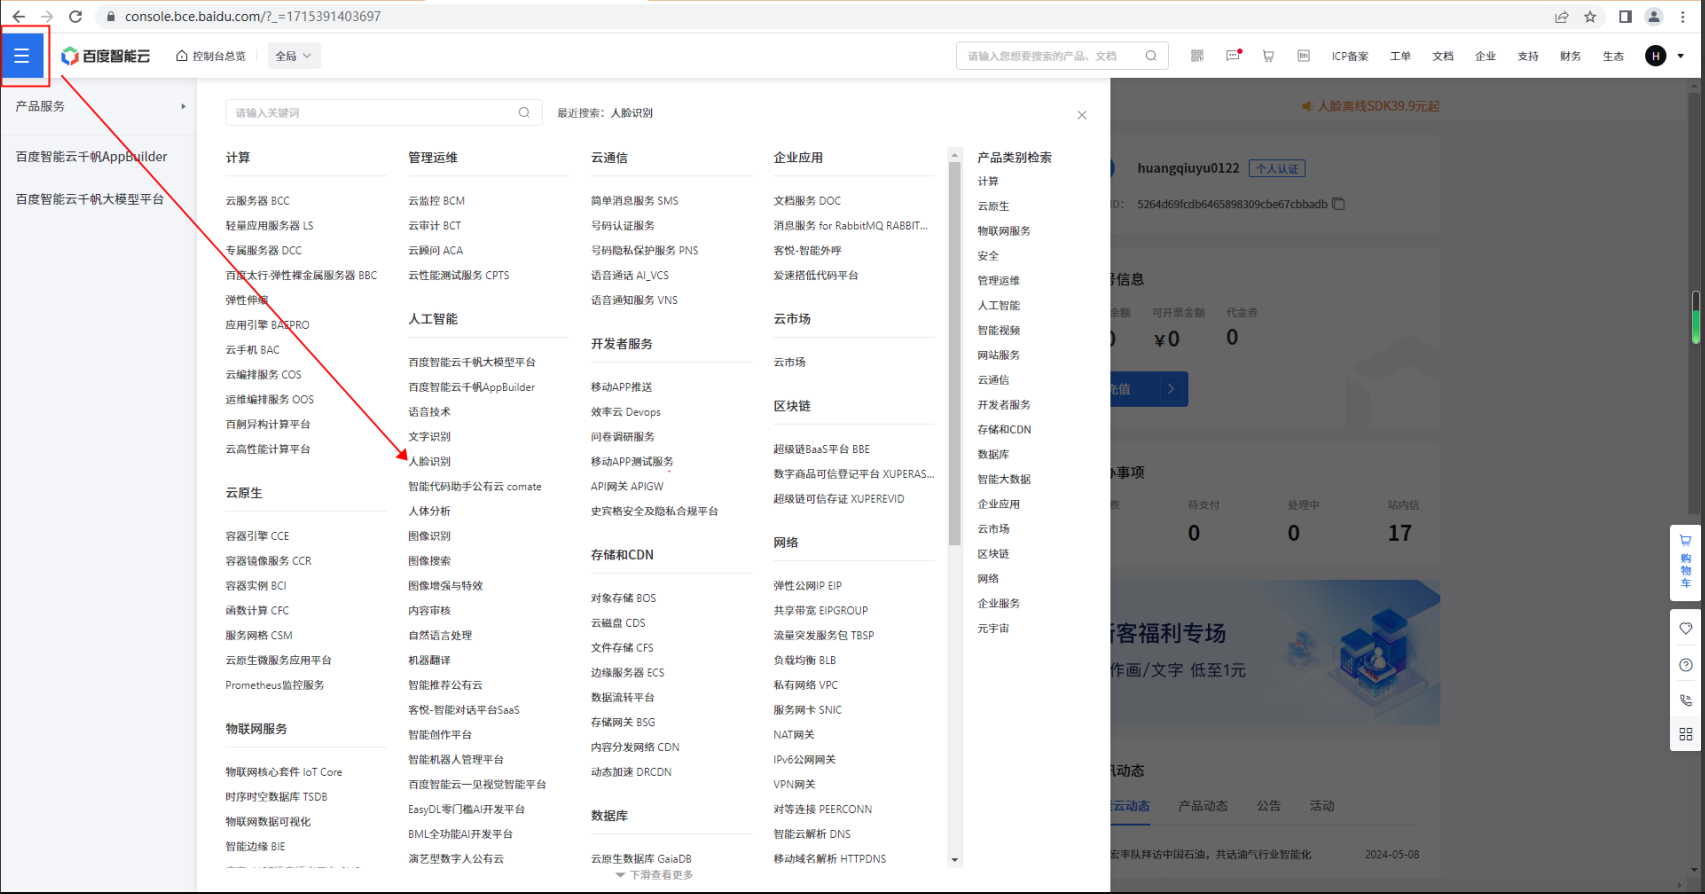The height and width of the screenshot is (894, 1705).
Task: Open the account avatar dropdown arrow
Action: point(1681,56)
